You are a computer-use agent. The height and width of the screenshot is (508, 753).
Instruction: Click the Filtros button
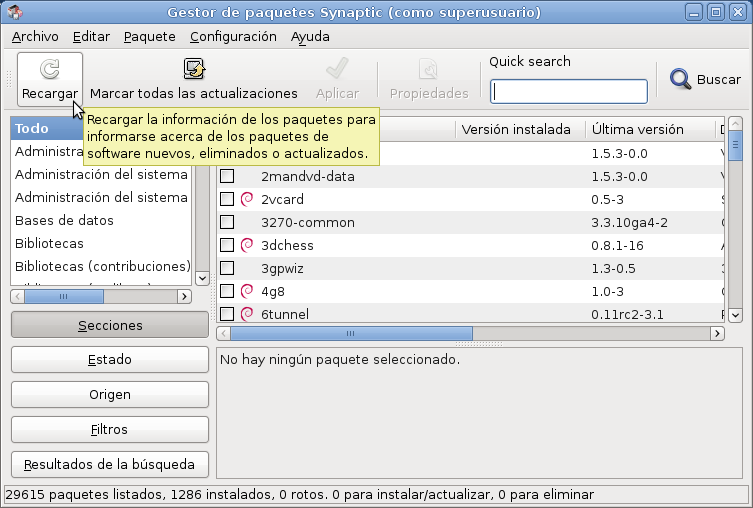pyautogui.click(x=110, y=429)
